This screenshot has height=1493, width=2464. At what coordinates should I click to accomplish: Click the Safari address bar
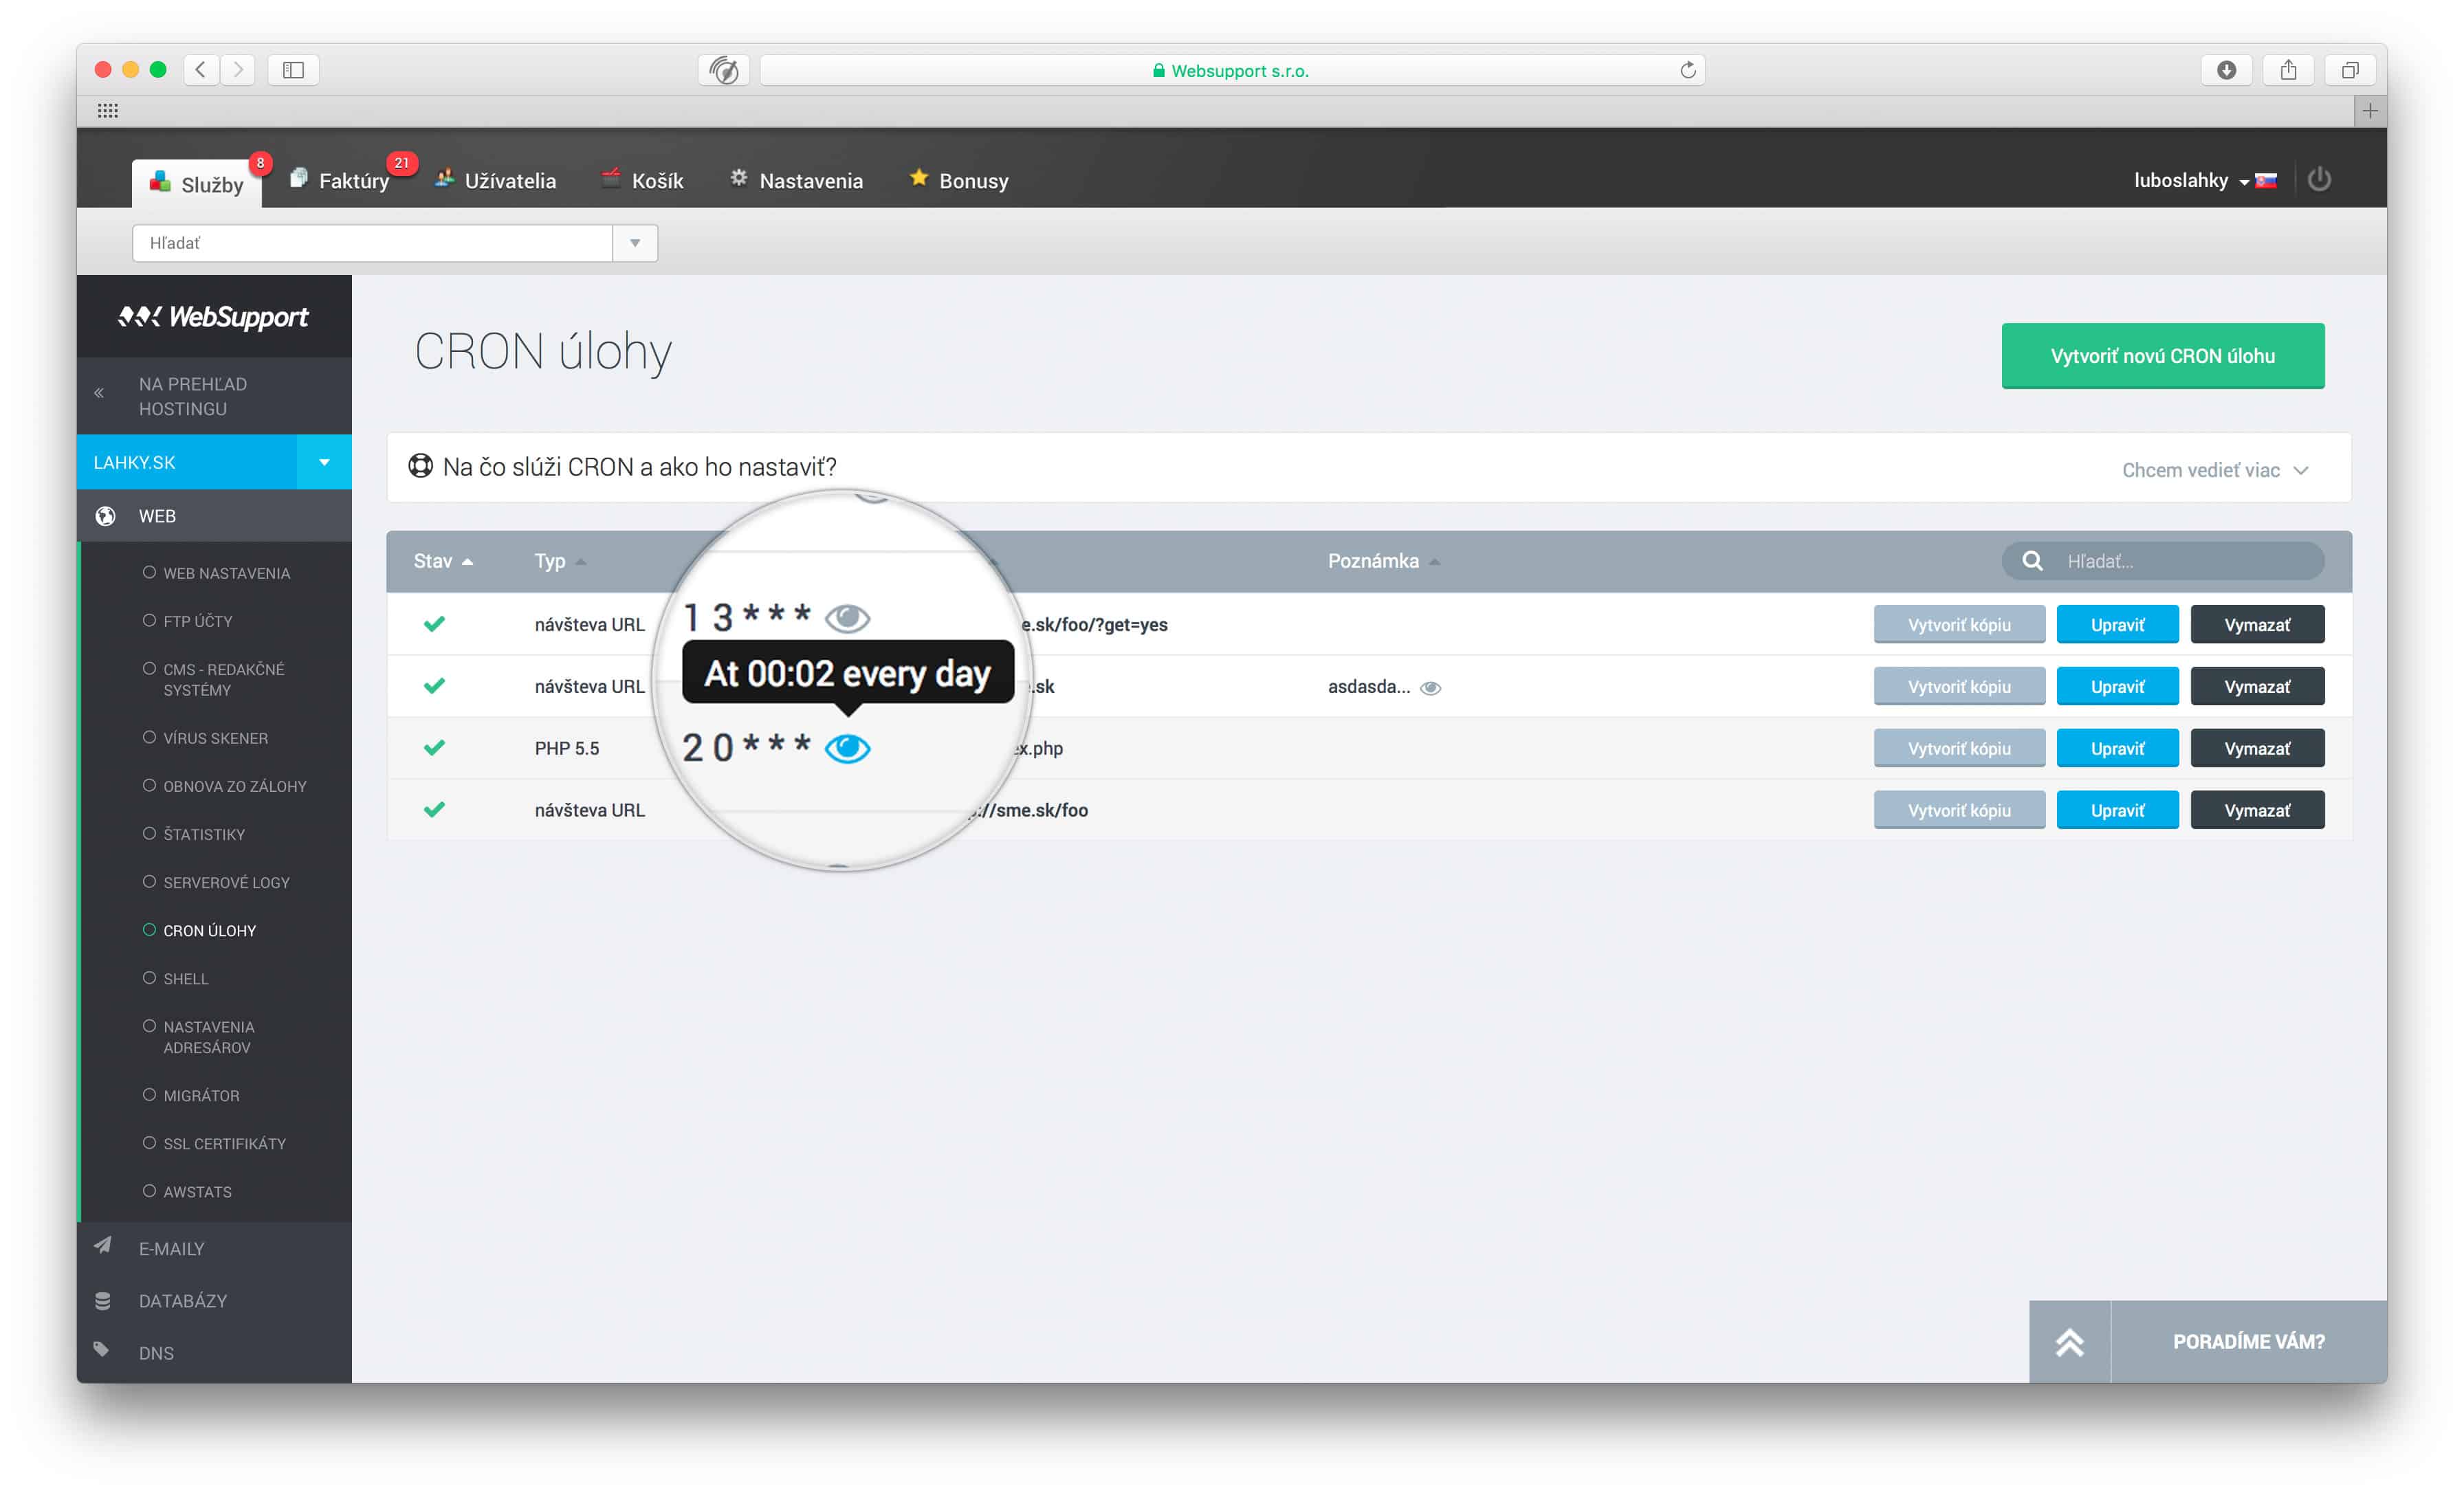[1232, 70]
